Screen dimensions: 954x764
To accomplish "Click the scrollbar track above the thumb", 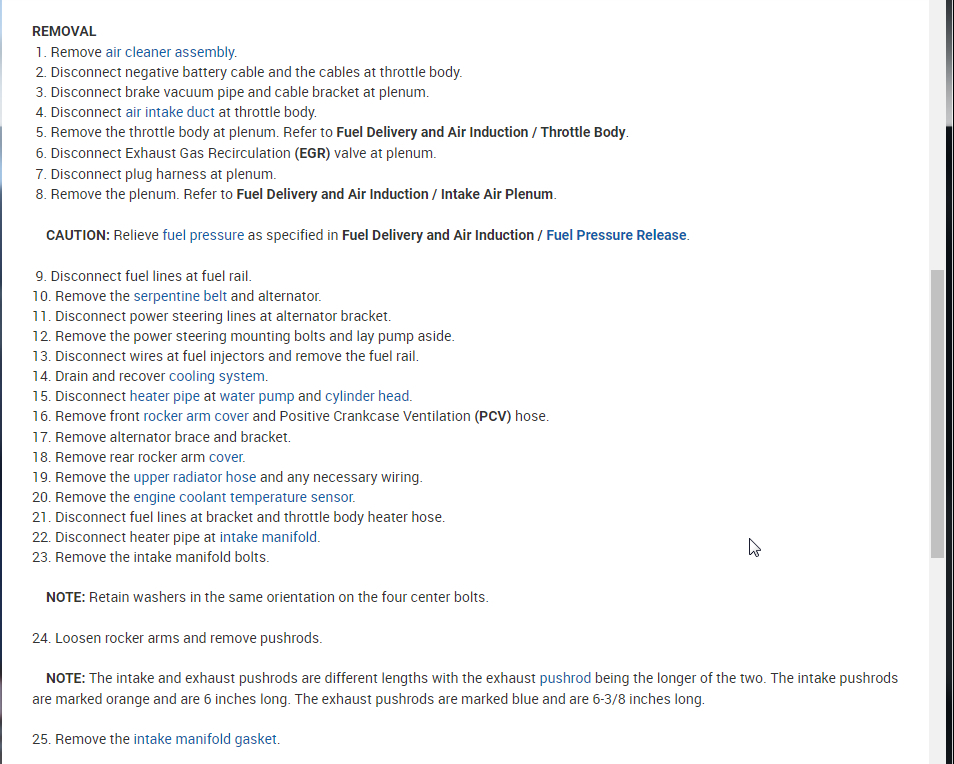I will point(937,130).
